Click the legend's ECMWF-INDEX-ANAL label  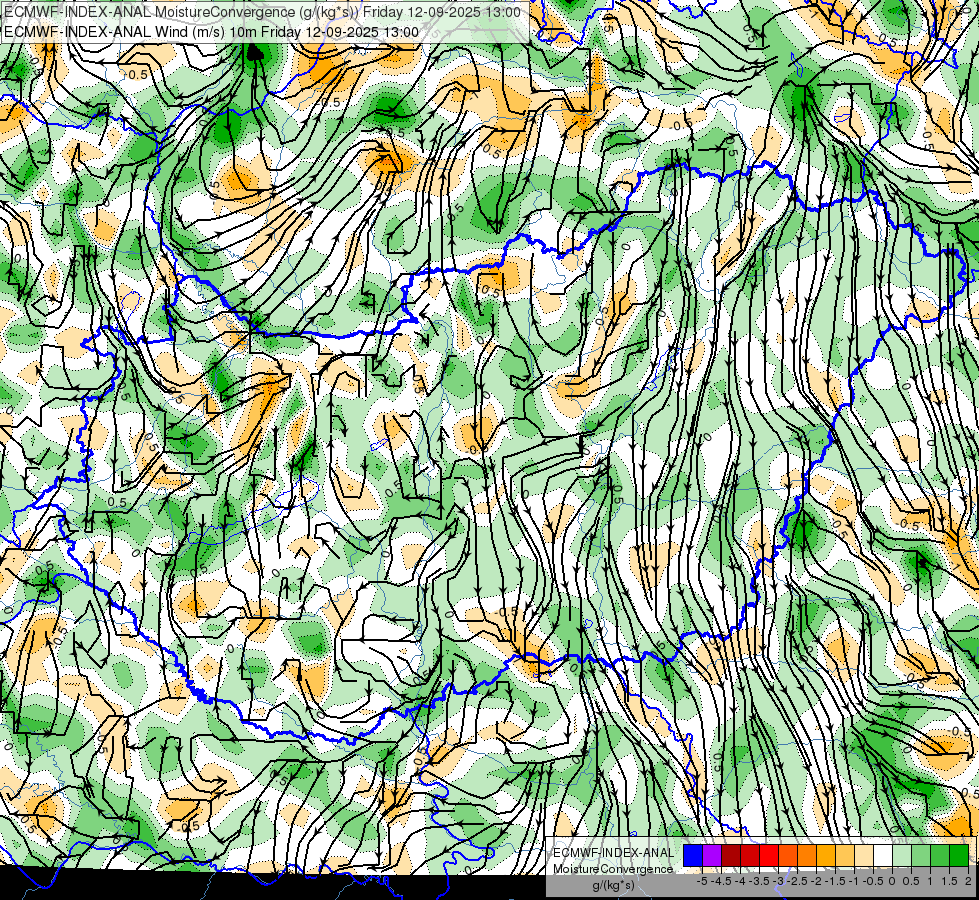[x=614, y=853]
